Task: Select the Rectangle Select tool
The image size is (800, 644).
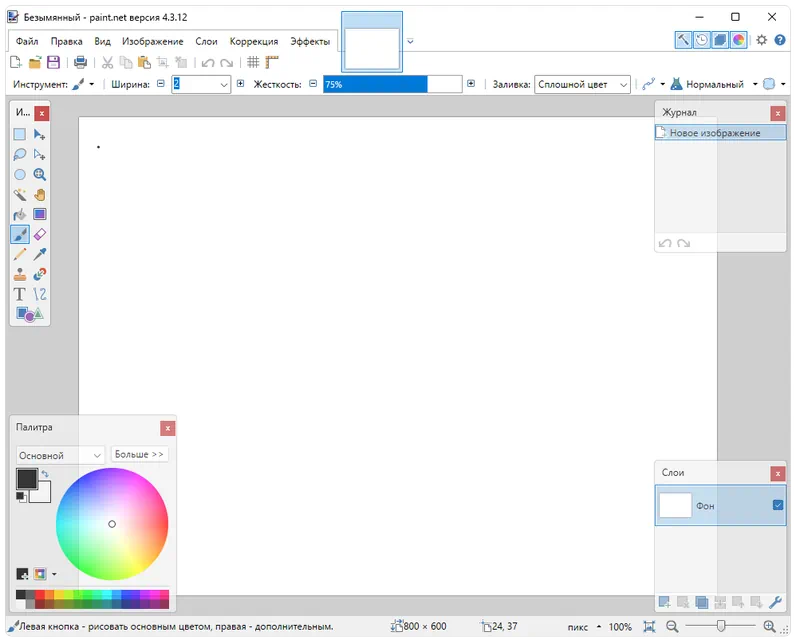Action: (19, 135)
